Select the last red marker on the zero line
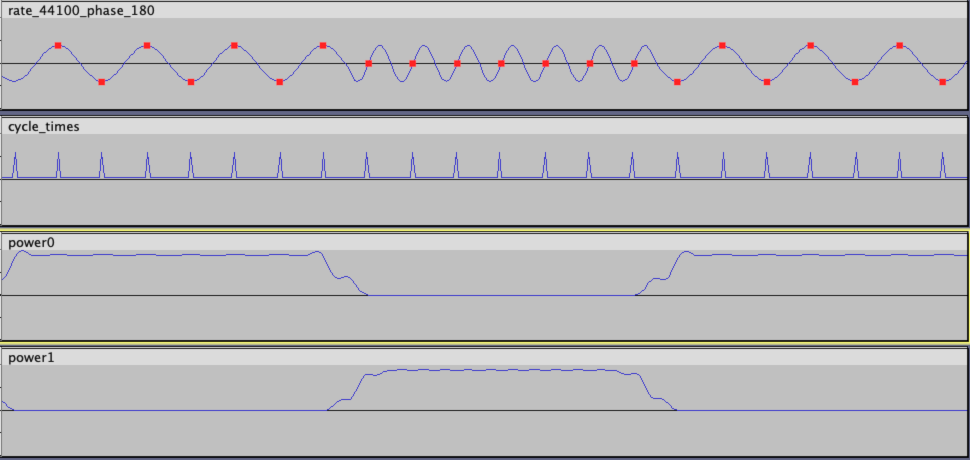Screen dimensions: 970x460 pyautogui.click(x=634, y=63)
